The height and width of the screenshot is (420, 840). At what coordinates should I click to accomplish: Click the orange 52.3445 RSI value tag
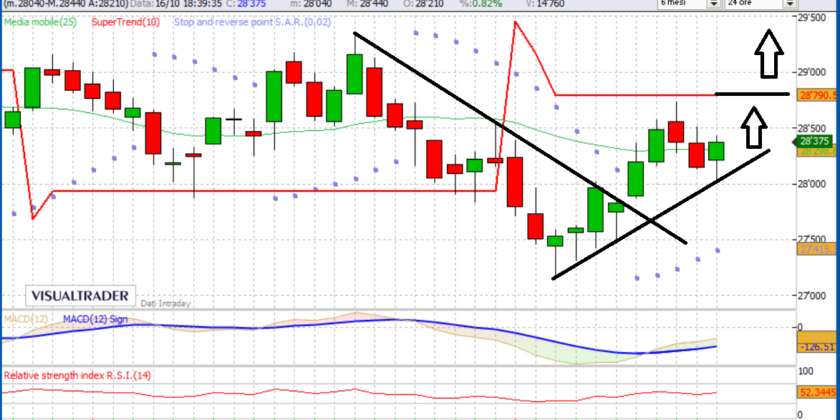pos(817,390)
